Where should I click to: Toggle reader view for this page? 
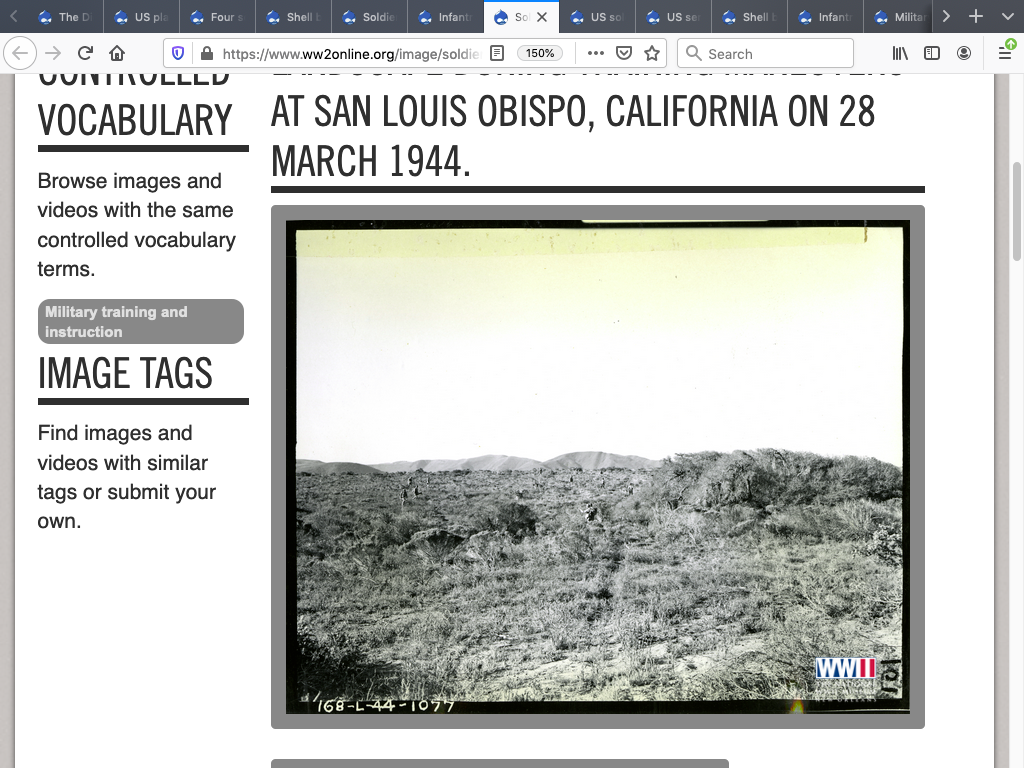(497, 54)
